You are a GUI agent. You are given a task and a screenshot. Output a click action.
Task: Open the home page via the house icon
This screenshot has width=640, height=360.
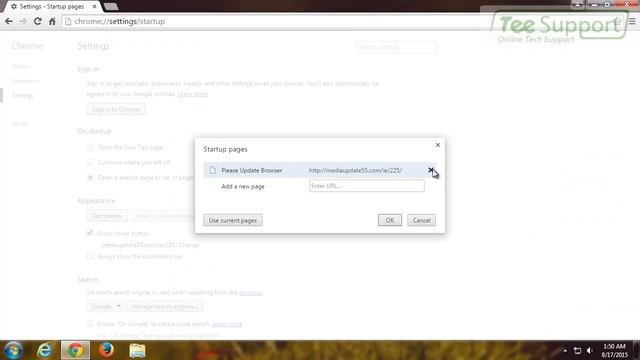click(x=52, y=21)
